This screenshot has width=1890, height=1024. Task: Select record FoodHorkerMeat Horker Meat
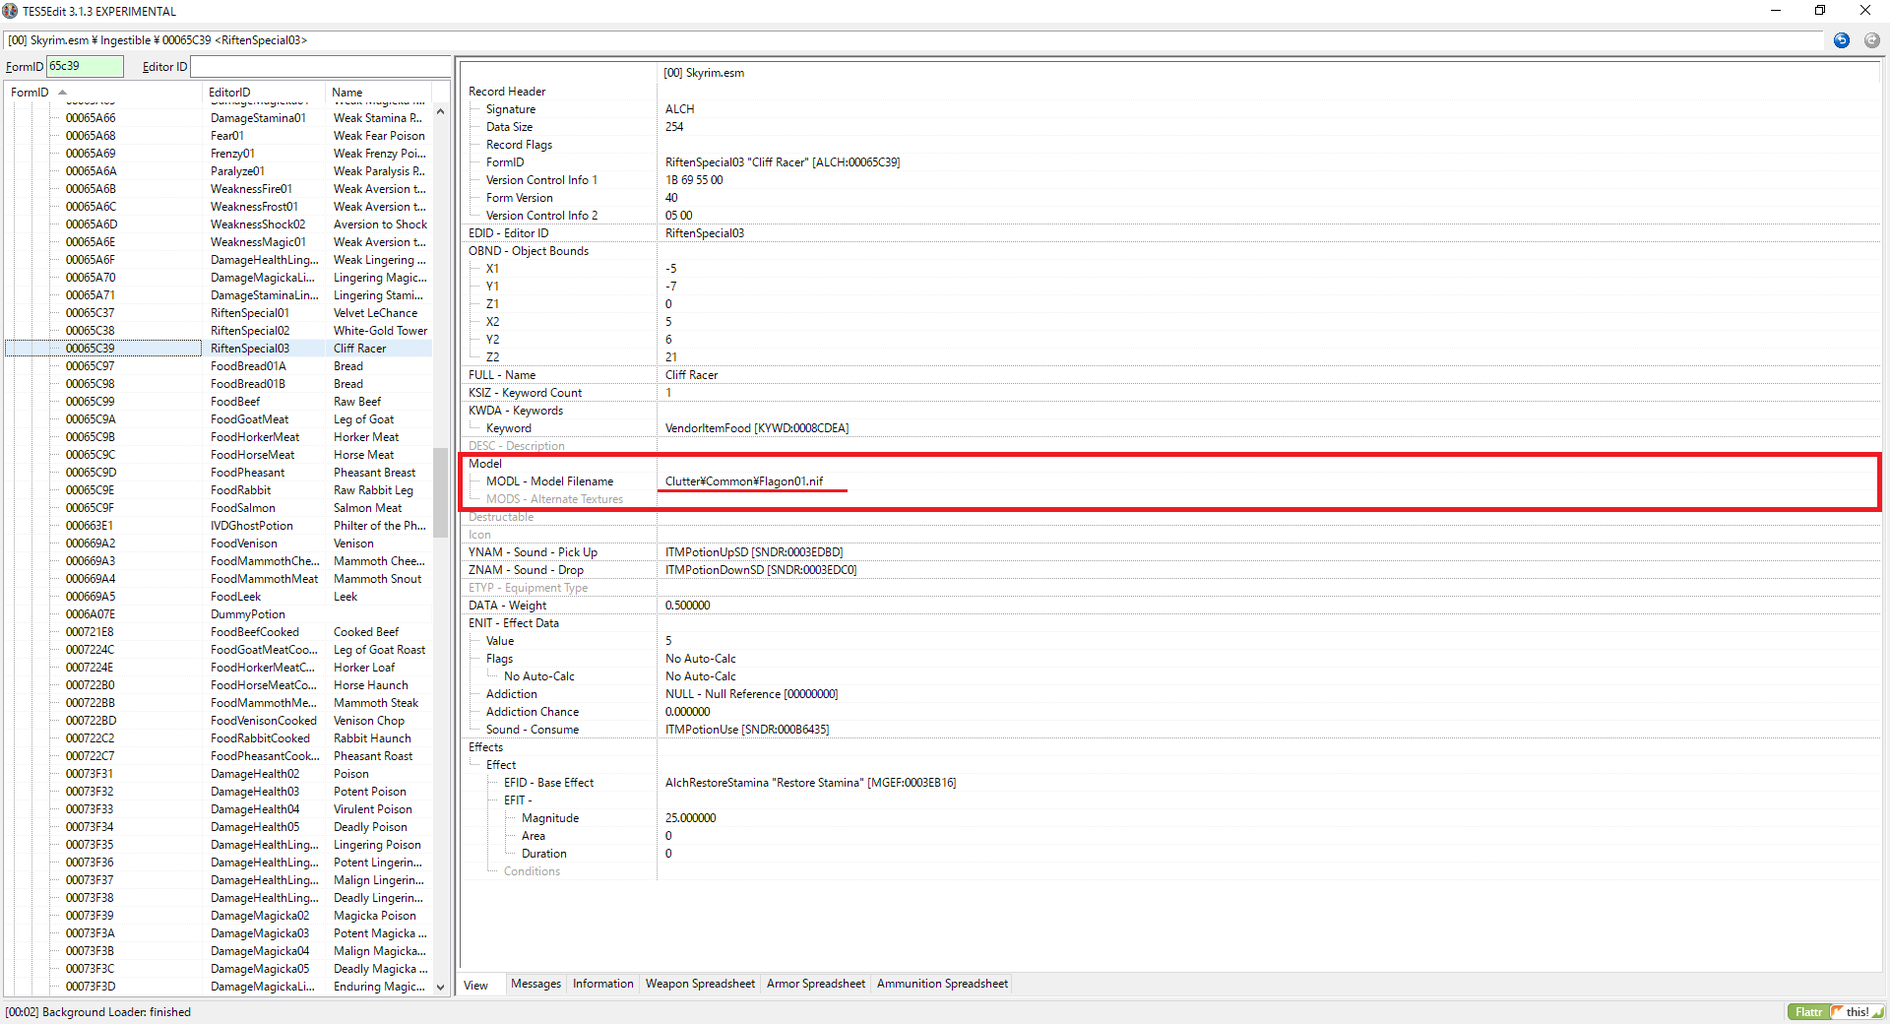pyautogui.click(x=219, y=437)
